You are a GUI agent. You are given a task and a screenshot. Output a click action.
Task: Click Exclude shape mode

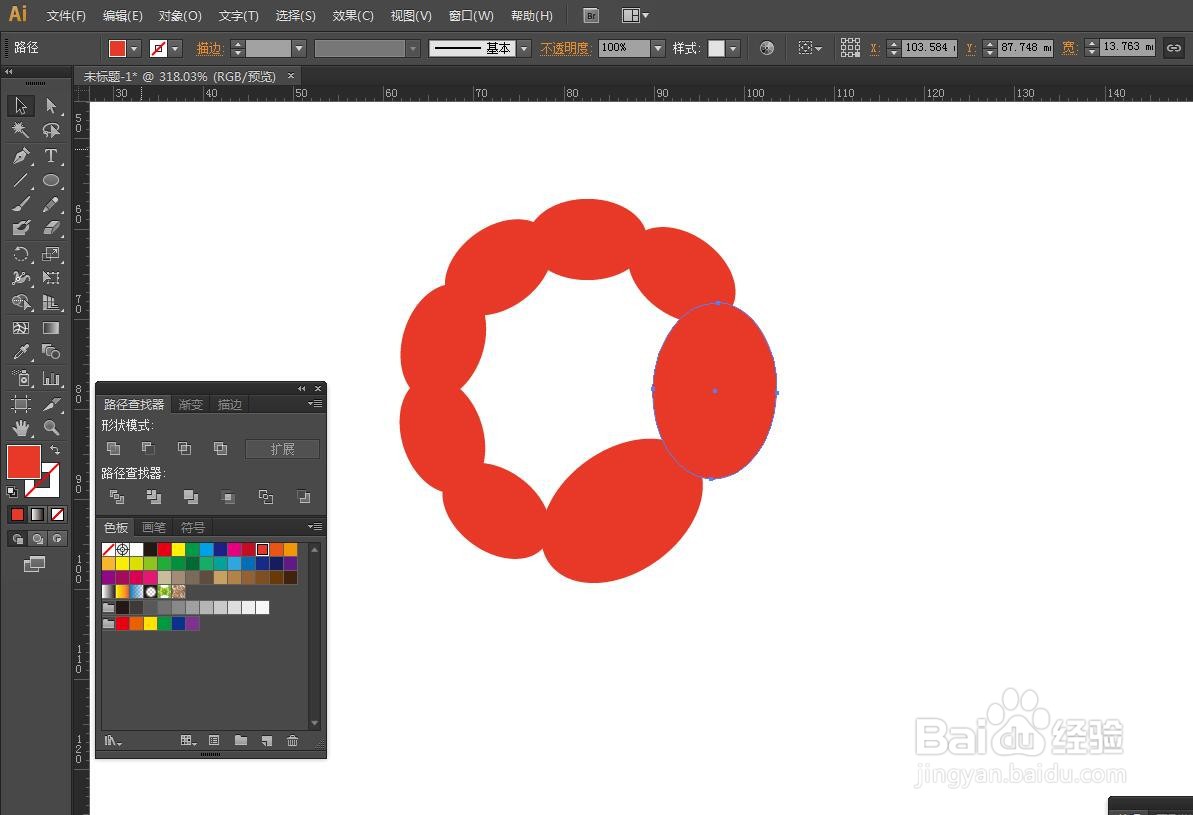[x=220, y=448]
